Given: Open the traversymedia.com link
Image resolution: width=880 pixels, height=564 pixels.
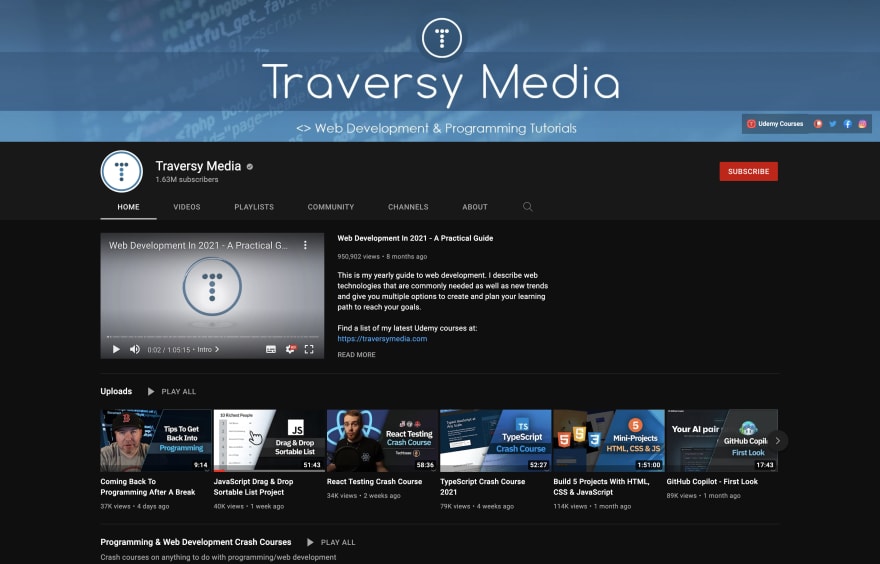Looking at the screenshot, I should [x=382, y=338].
